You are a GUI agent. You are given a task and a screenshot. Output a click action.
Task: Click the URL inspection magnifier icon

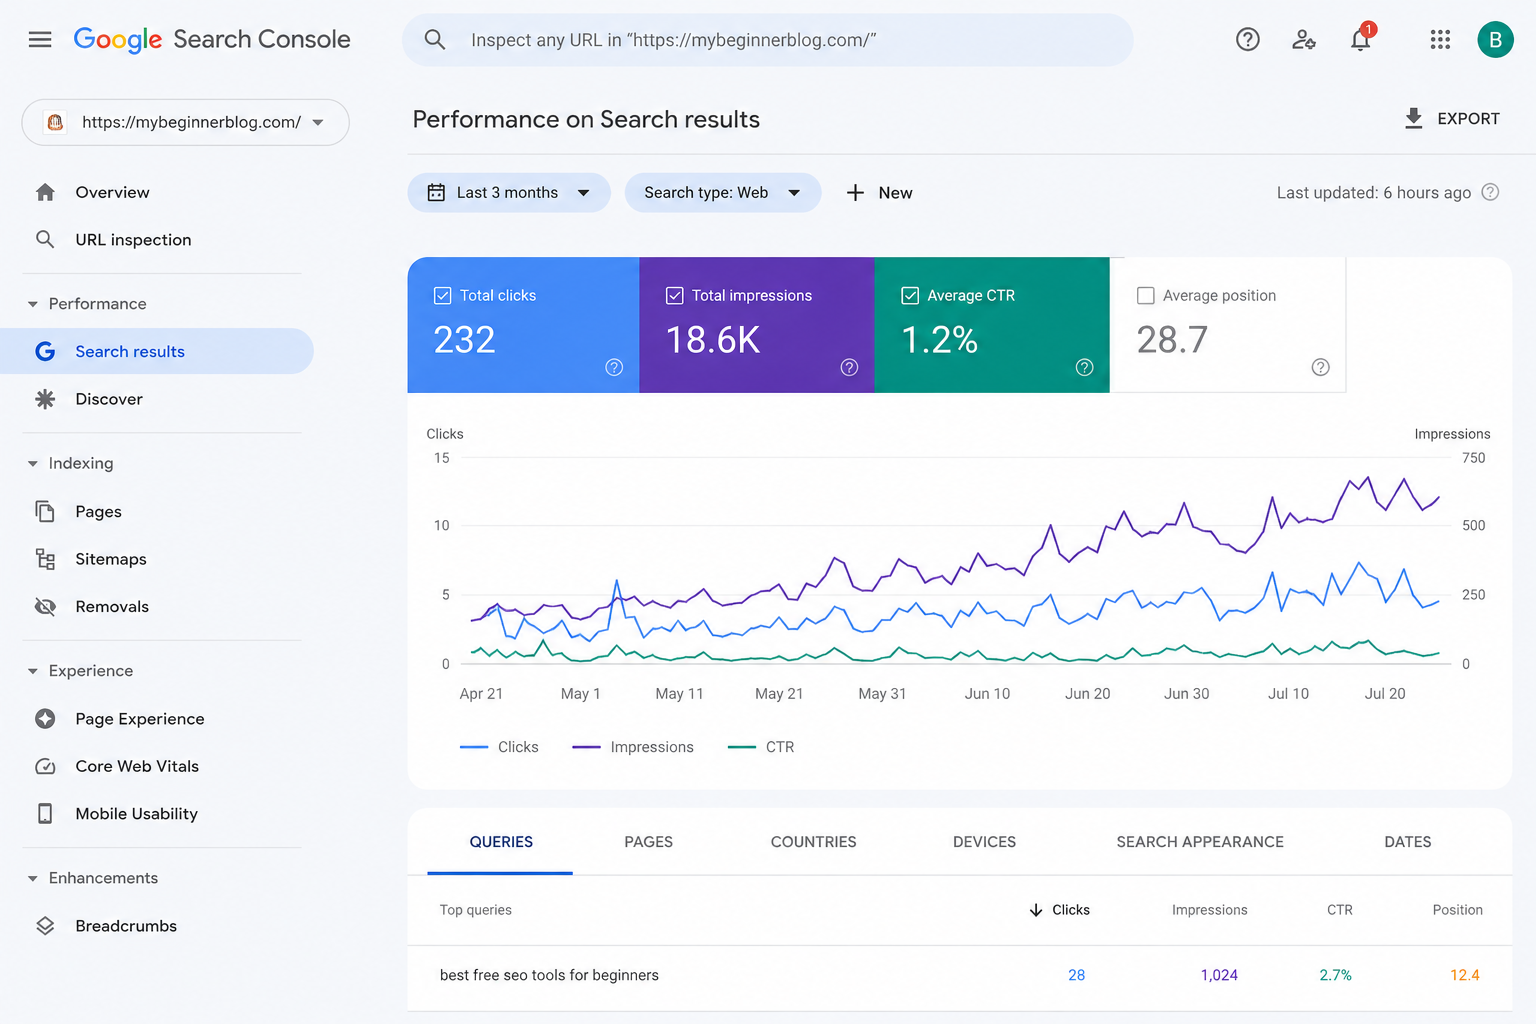click(45, 239)
